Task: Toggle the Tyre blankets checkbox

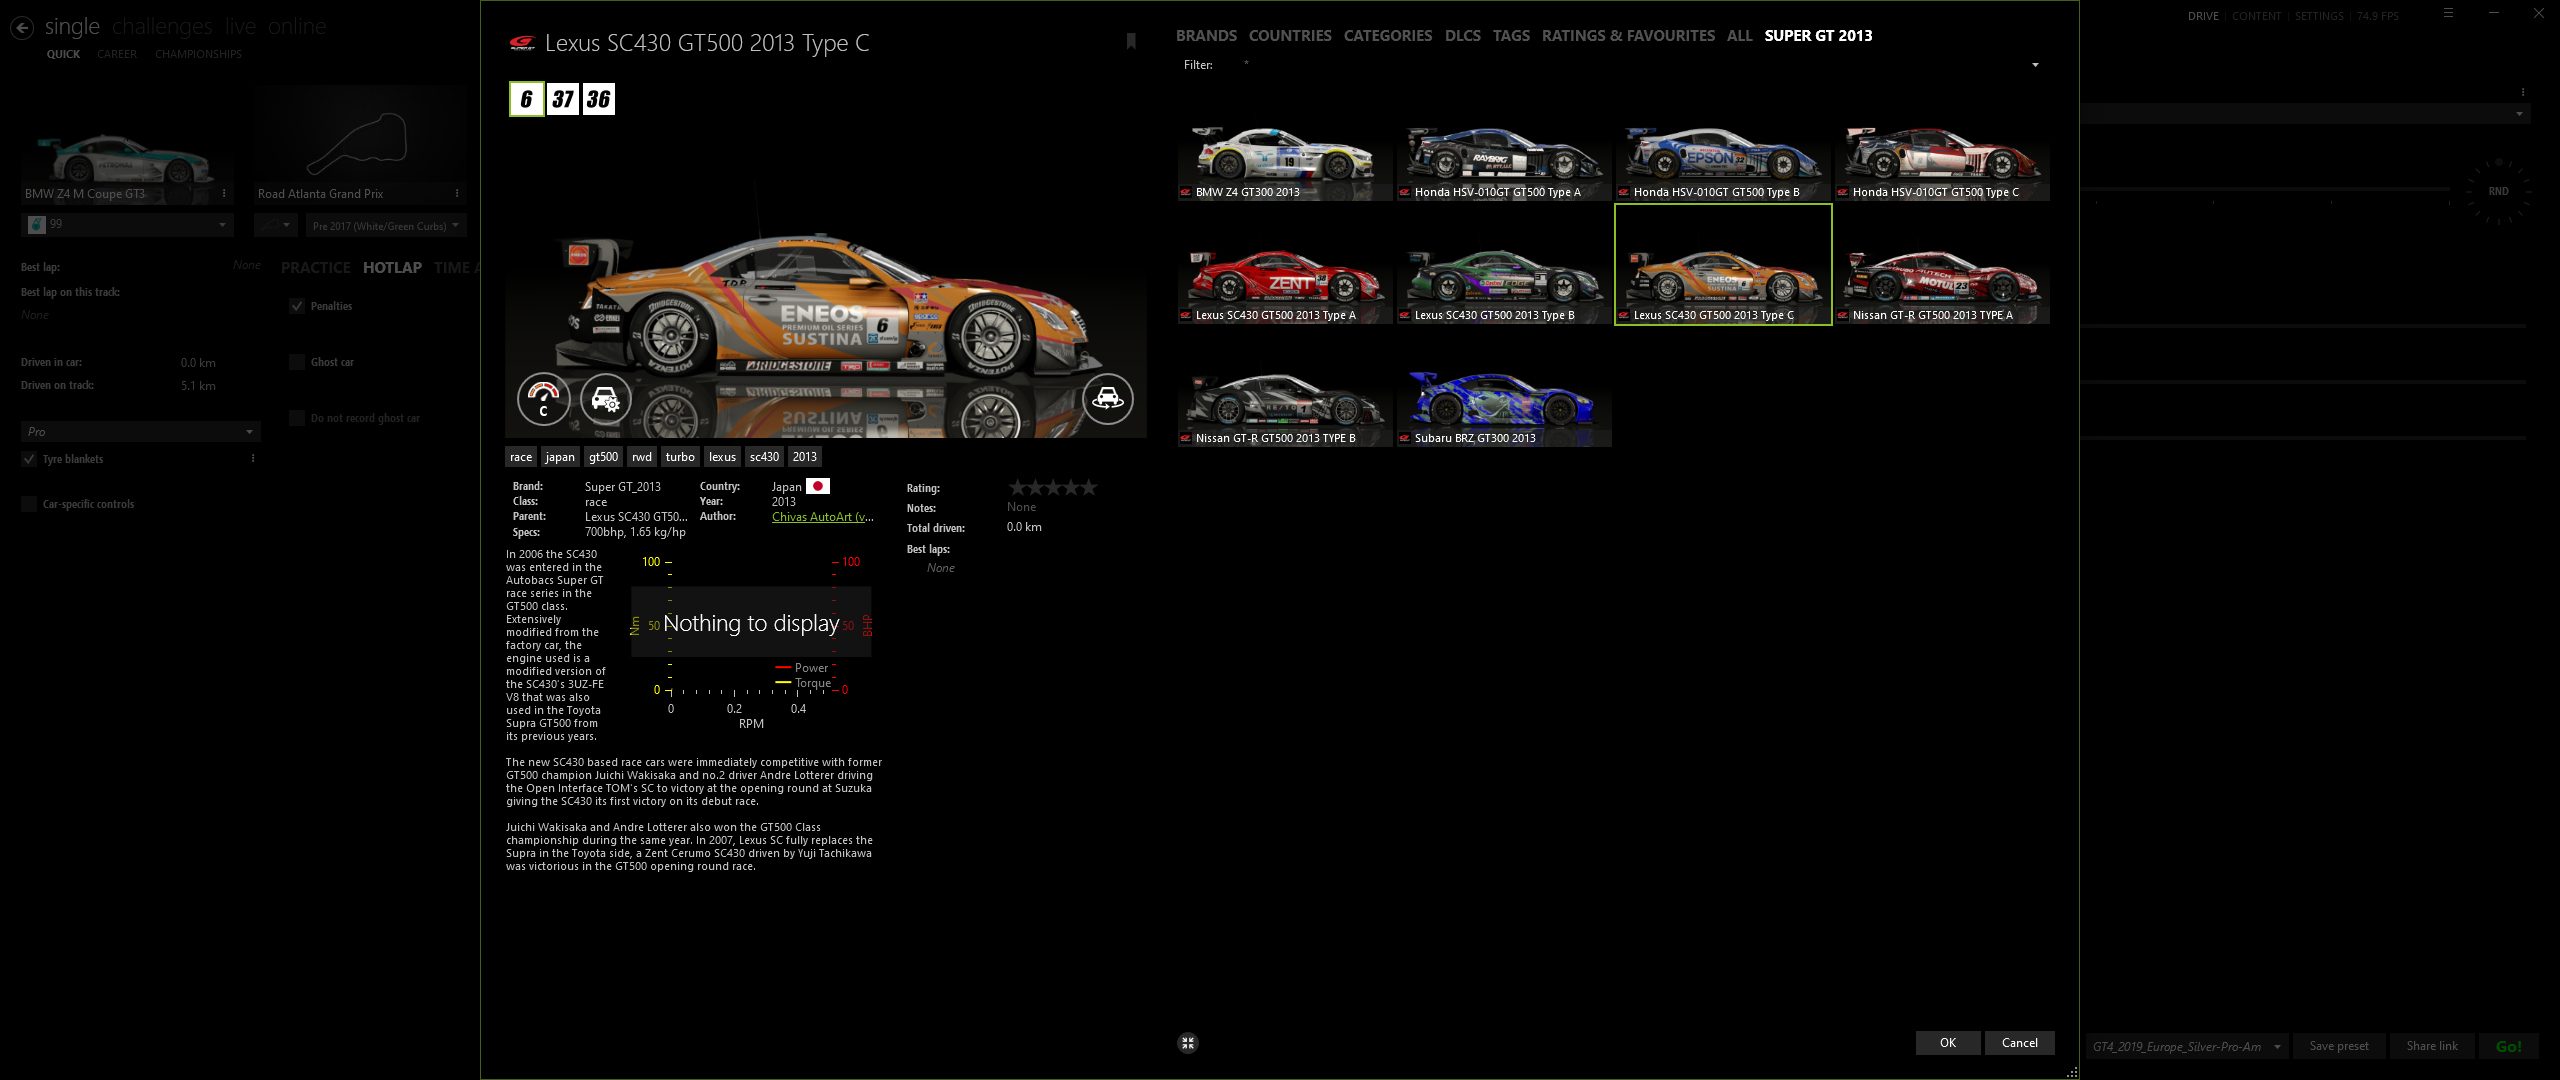Action: [x=29, y=459]
